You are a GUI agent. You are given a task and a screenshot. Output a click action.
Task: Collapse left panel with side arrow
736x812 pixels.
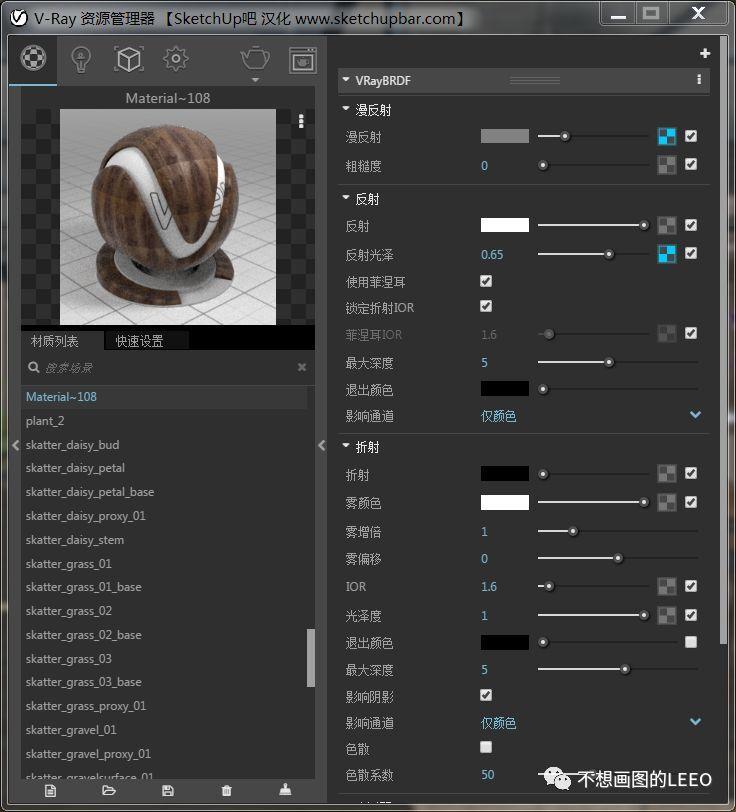tap(15, 445)
